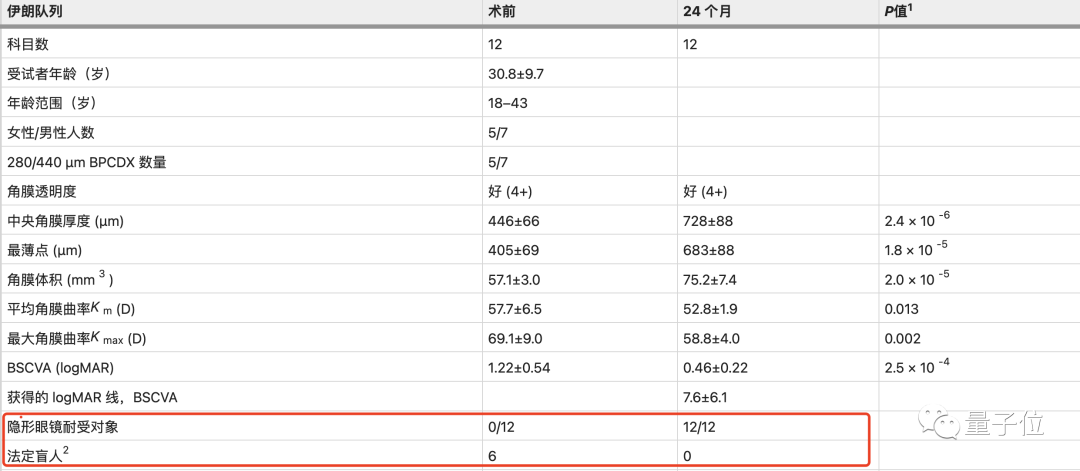This screenshot has width=1080, height=471.
Task: Click the 1.22±0.54 cell
Action: [x=519, y=368]
